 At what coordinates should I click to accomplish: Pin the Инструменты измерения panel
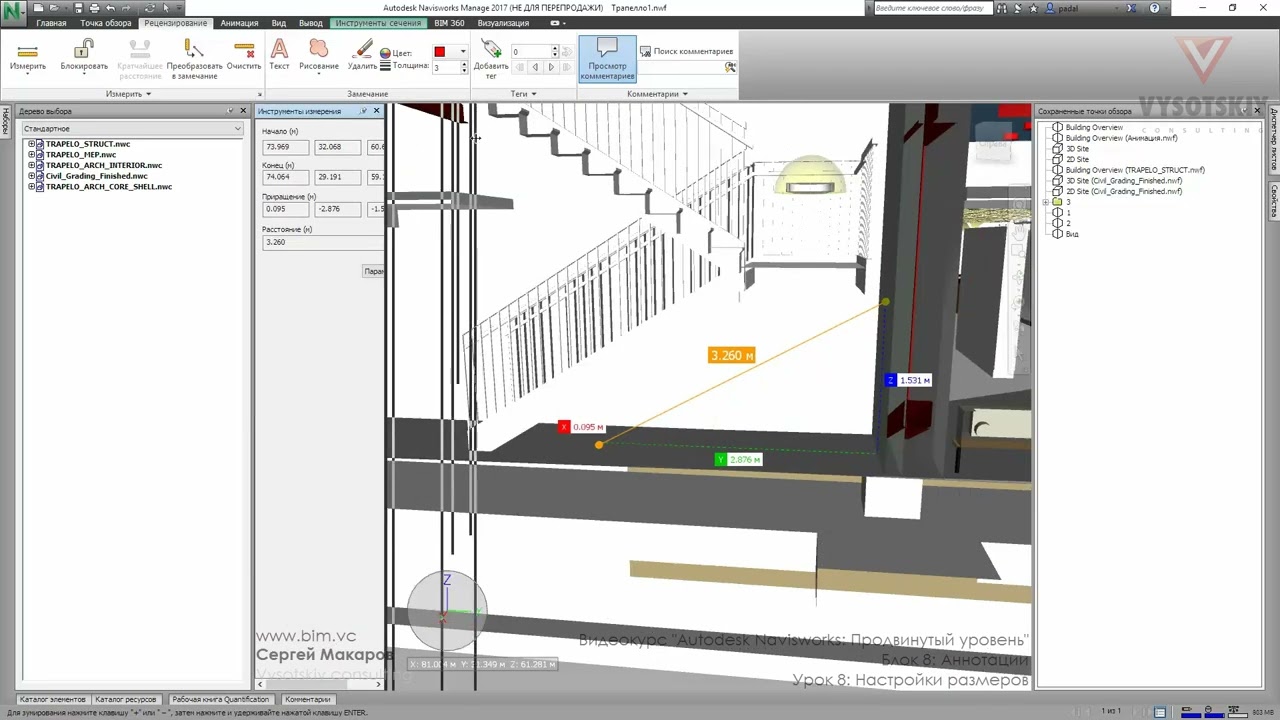click(x=364, y=111)
